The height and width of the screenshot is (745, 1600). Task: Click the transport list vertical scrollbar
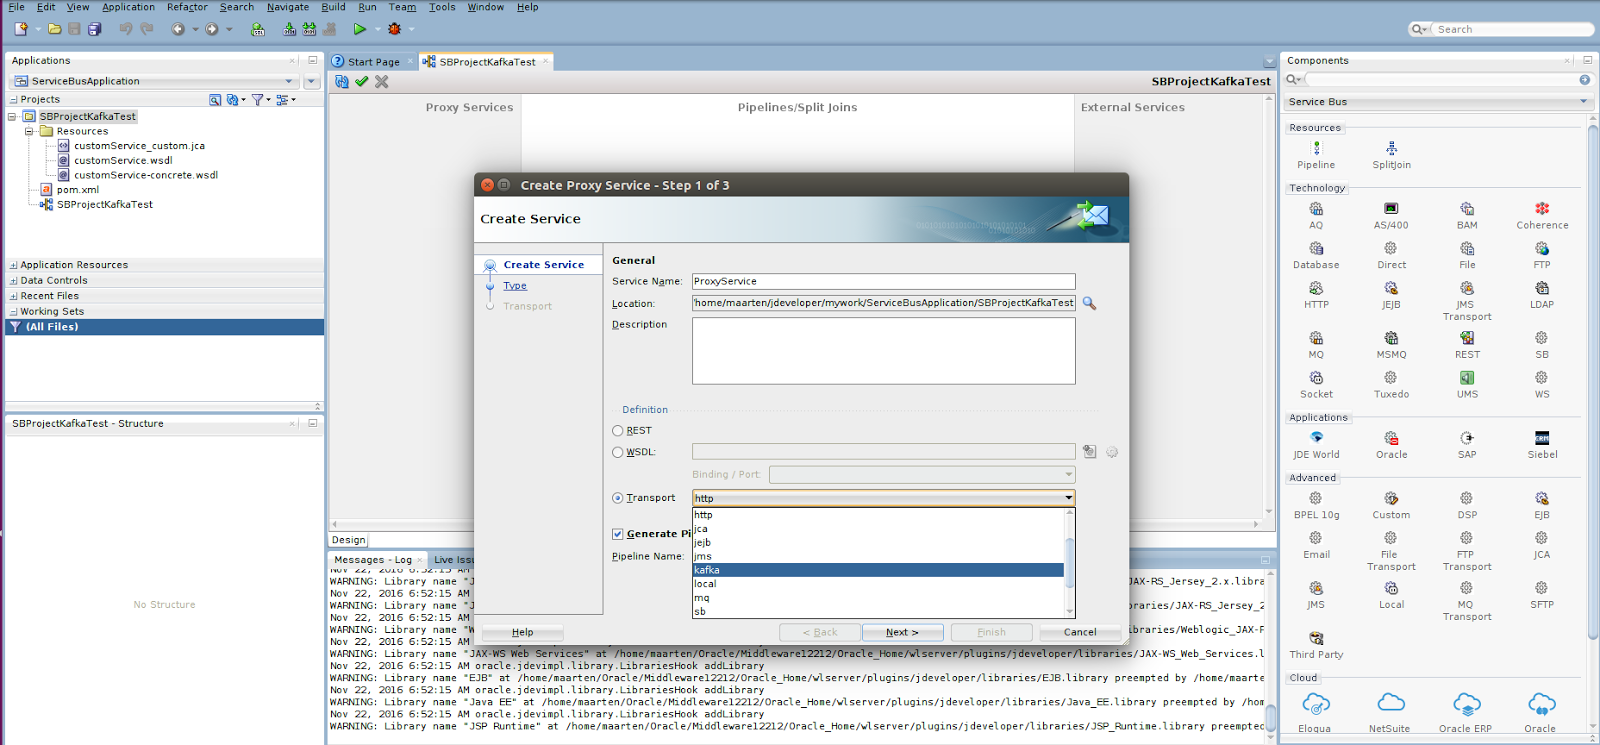coord(1070,563)
